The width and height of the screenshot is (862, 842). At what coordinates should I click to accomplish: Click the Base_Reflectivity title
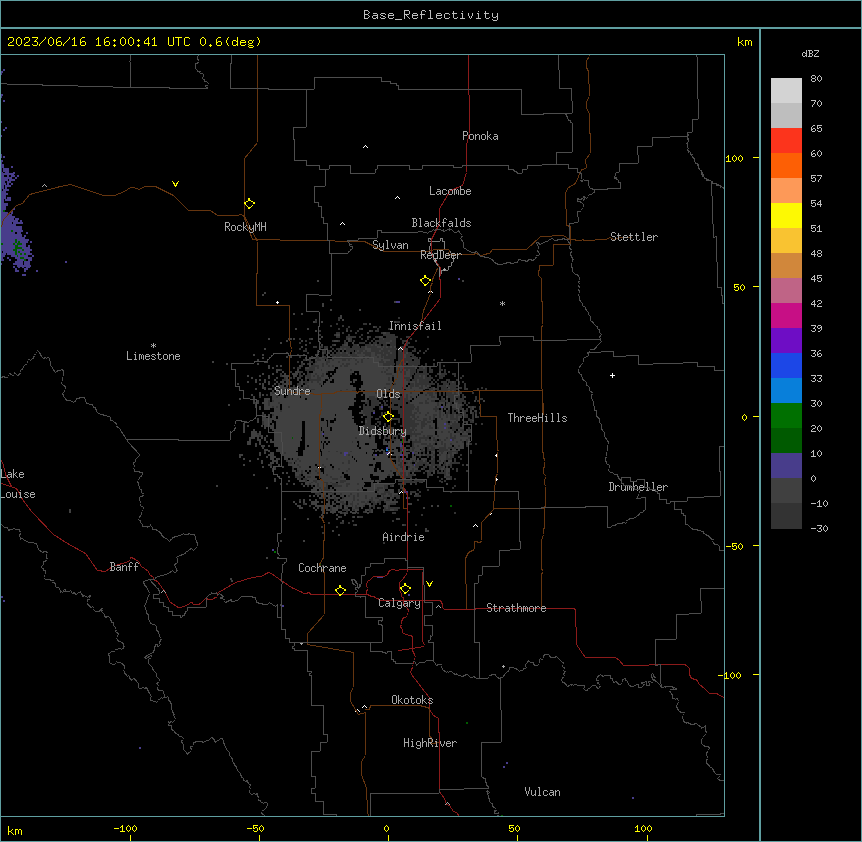click(431, 15)
